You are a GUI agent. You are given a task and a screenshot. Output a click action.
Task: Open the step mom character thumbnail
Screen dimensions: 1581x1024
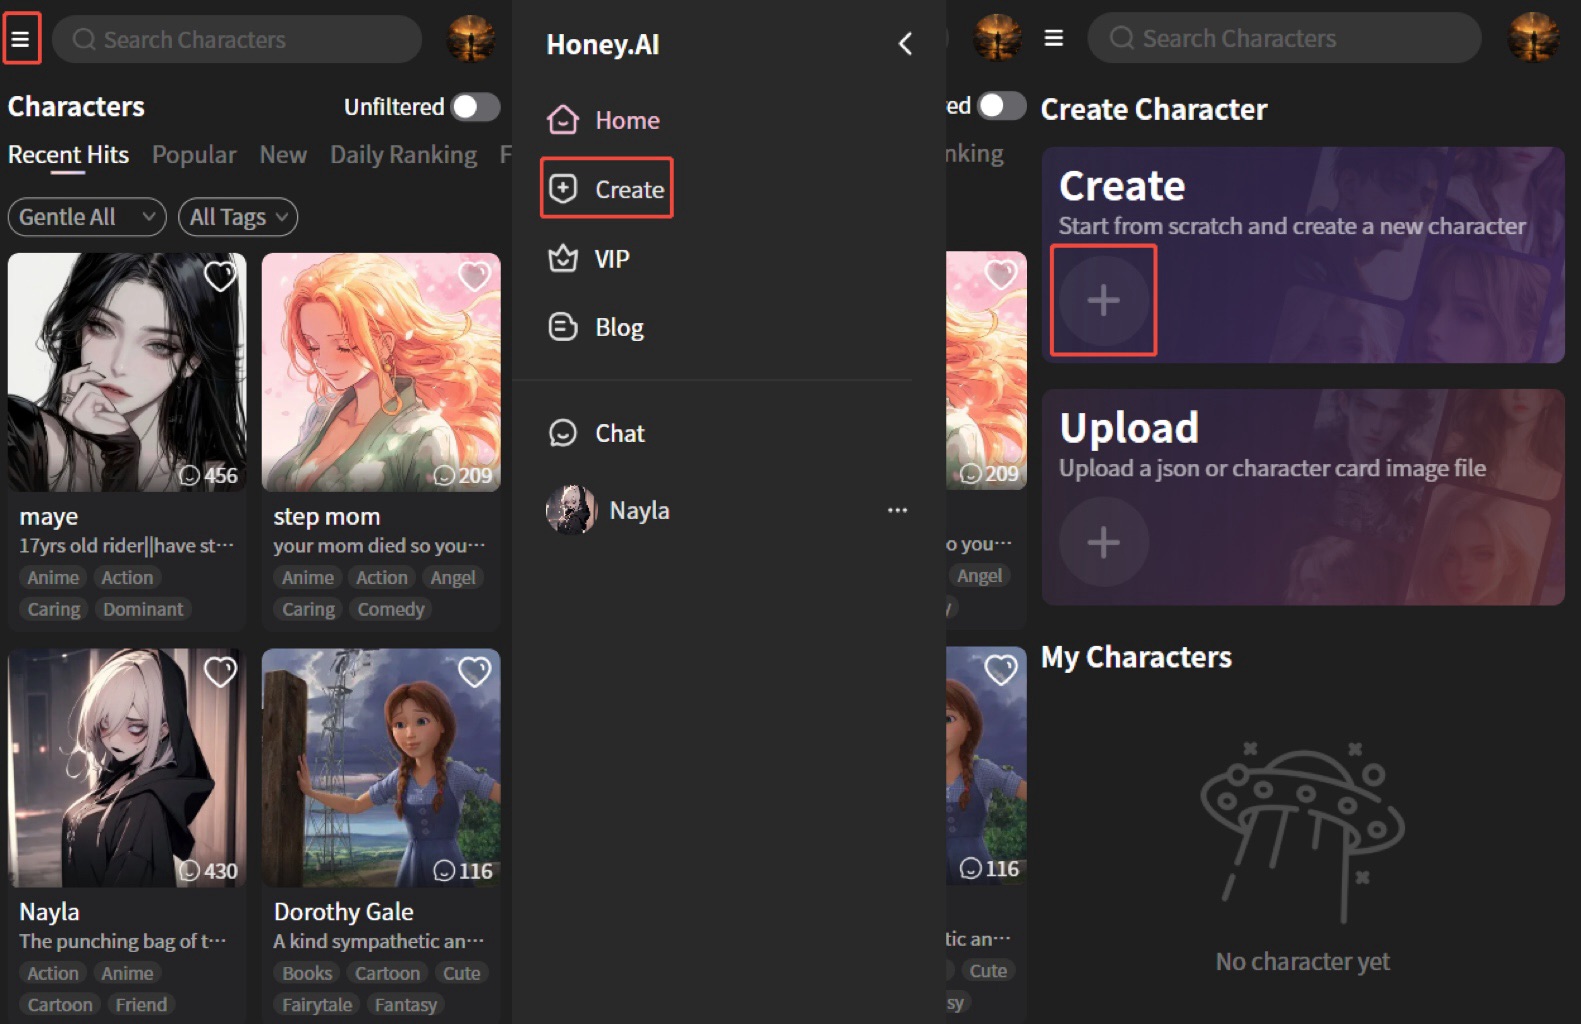[380, 372]
